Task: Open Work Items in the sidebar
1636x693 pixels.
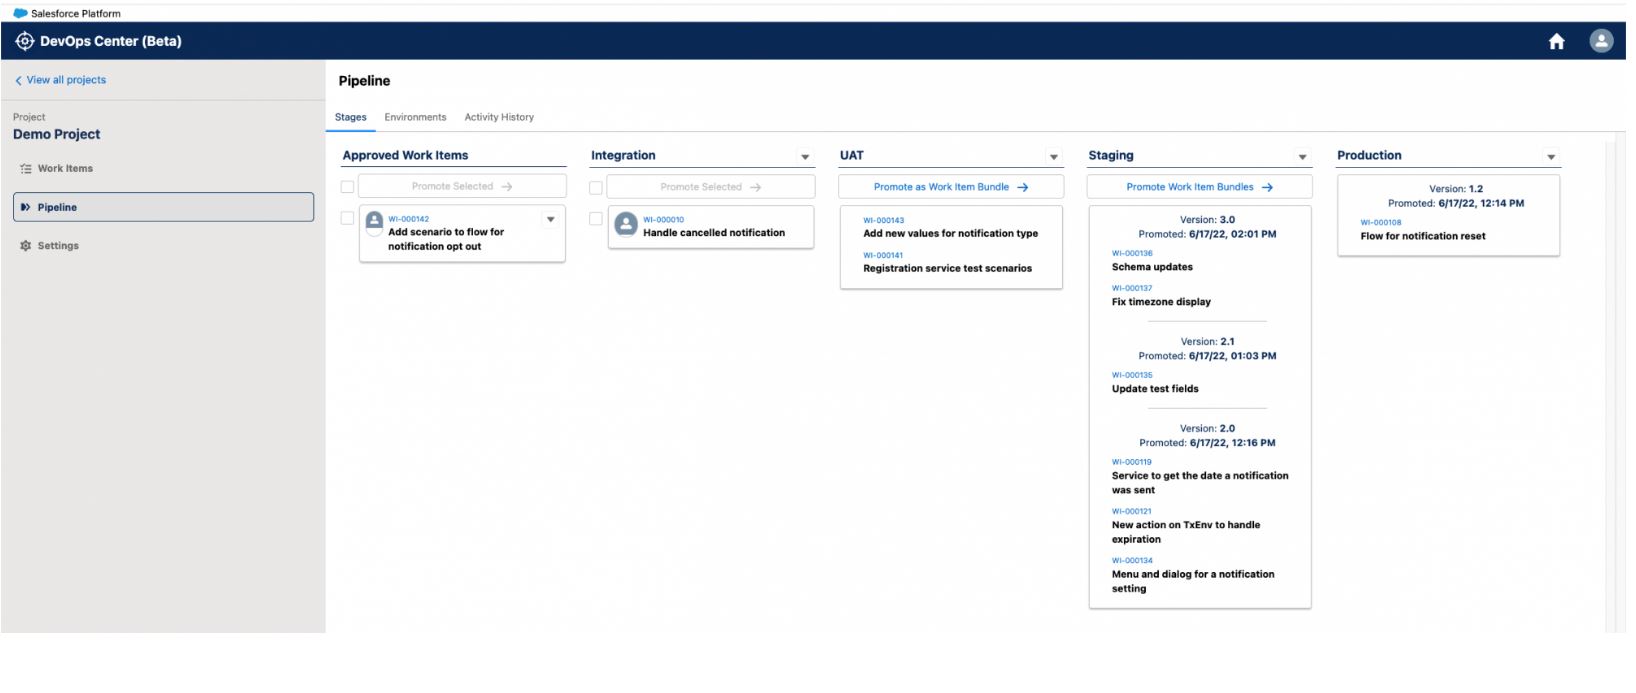Action: pyautogui.click(x=163, y=169)
